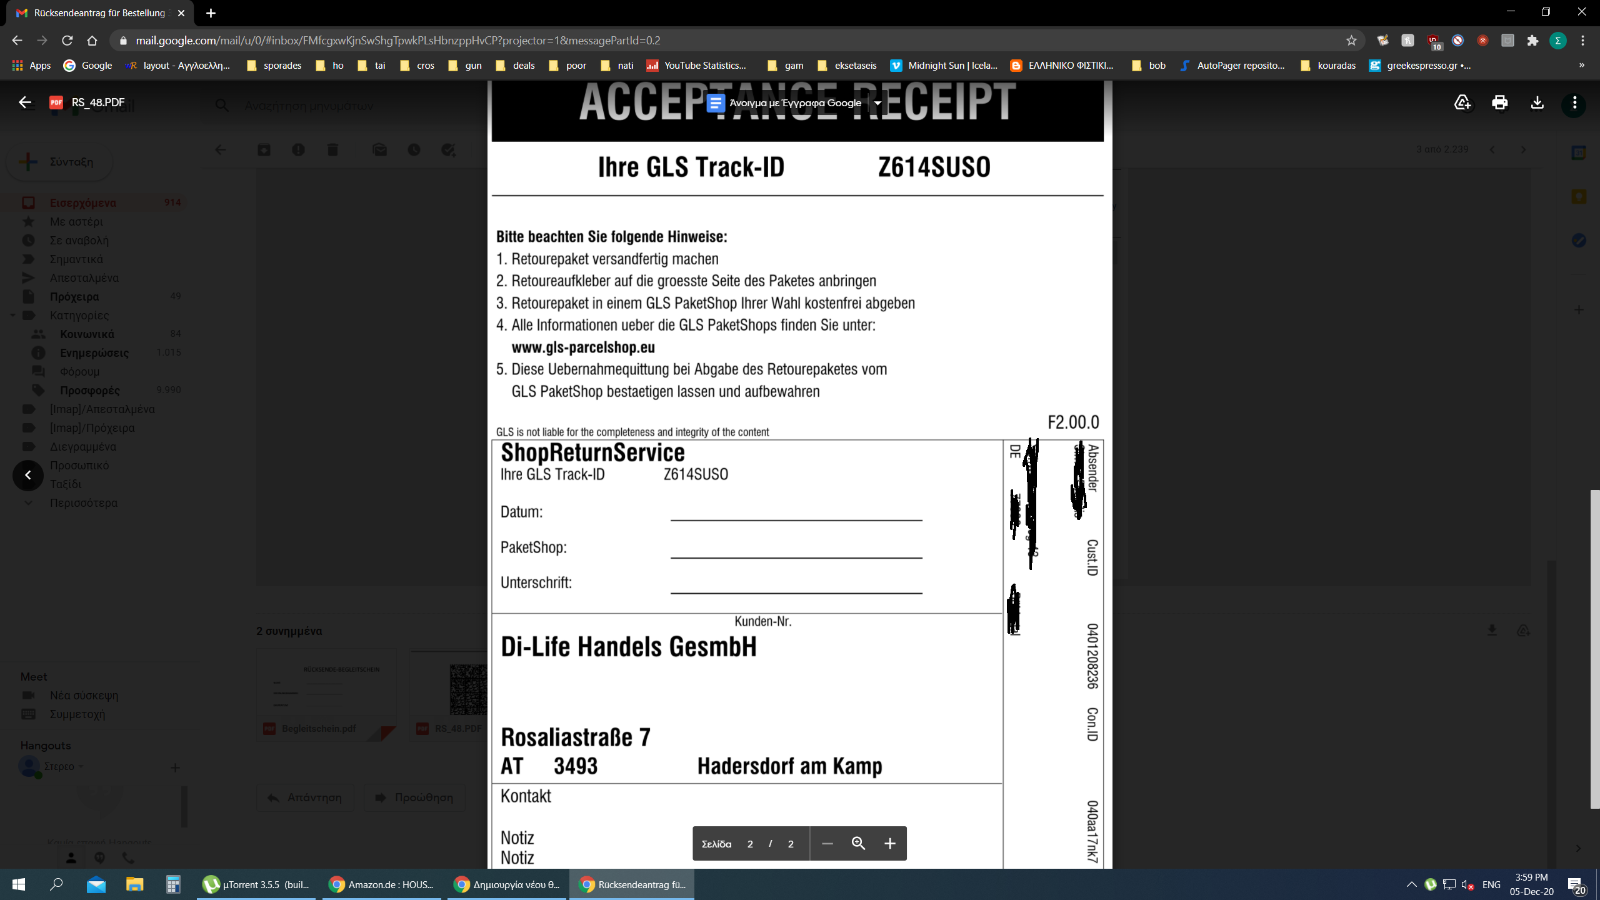Screen dimensions: 1600x900
Task: Show hidden system tray icons
Action: [1411, 884]
